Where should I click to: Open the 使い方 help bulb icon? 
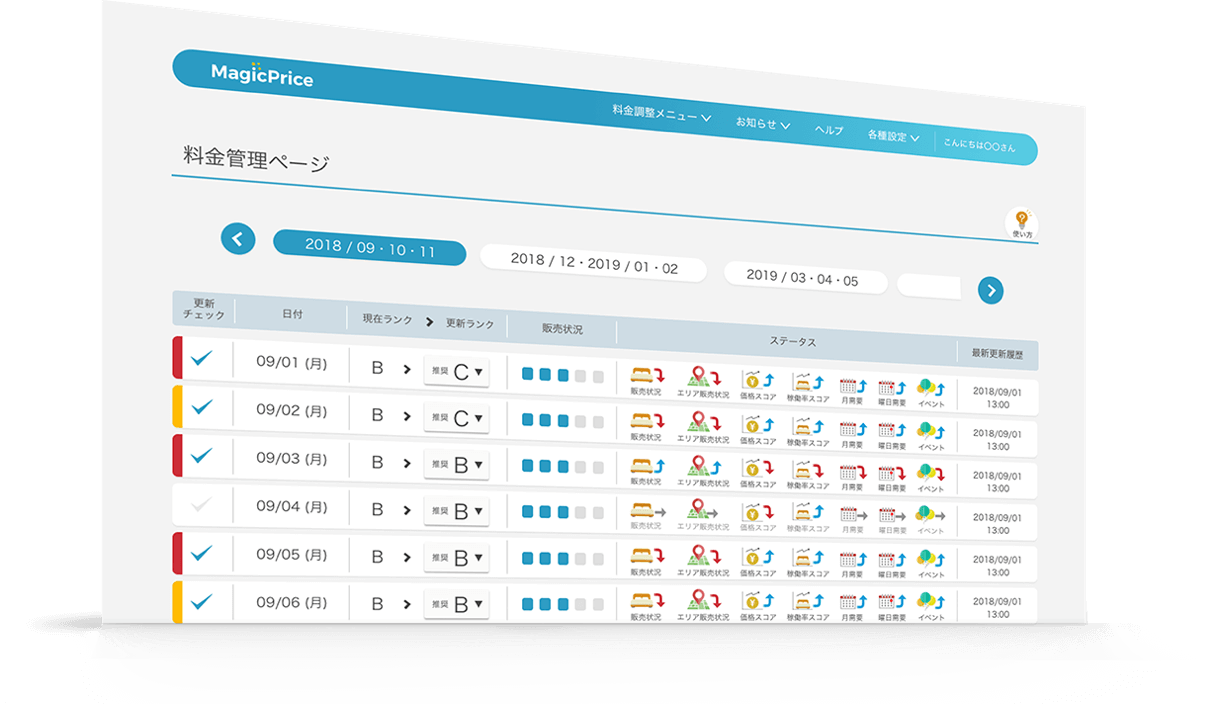point(1021,223)
